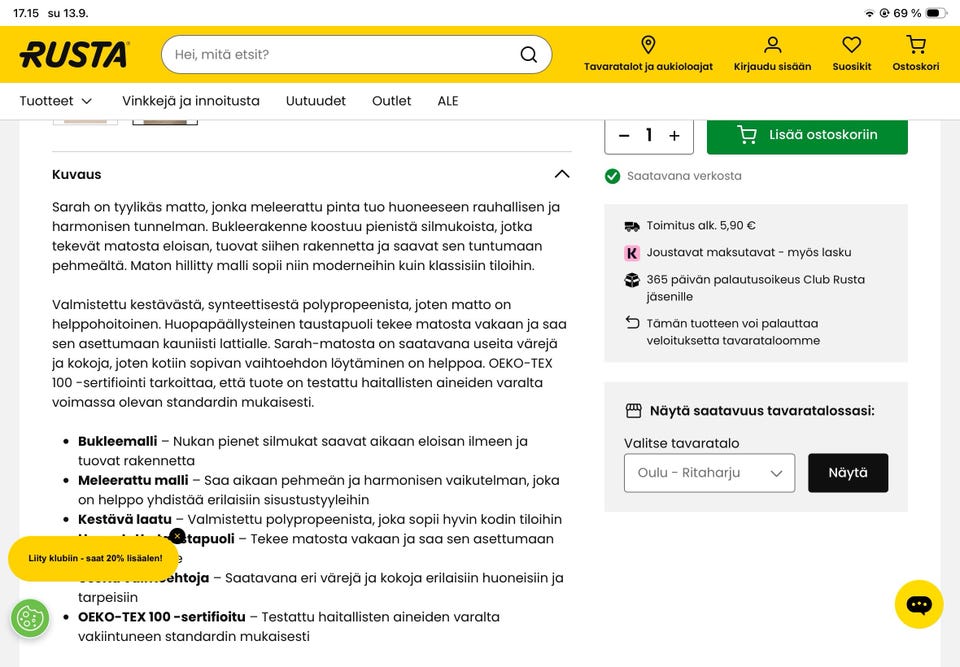Open the ALE menu item

448,101
